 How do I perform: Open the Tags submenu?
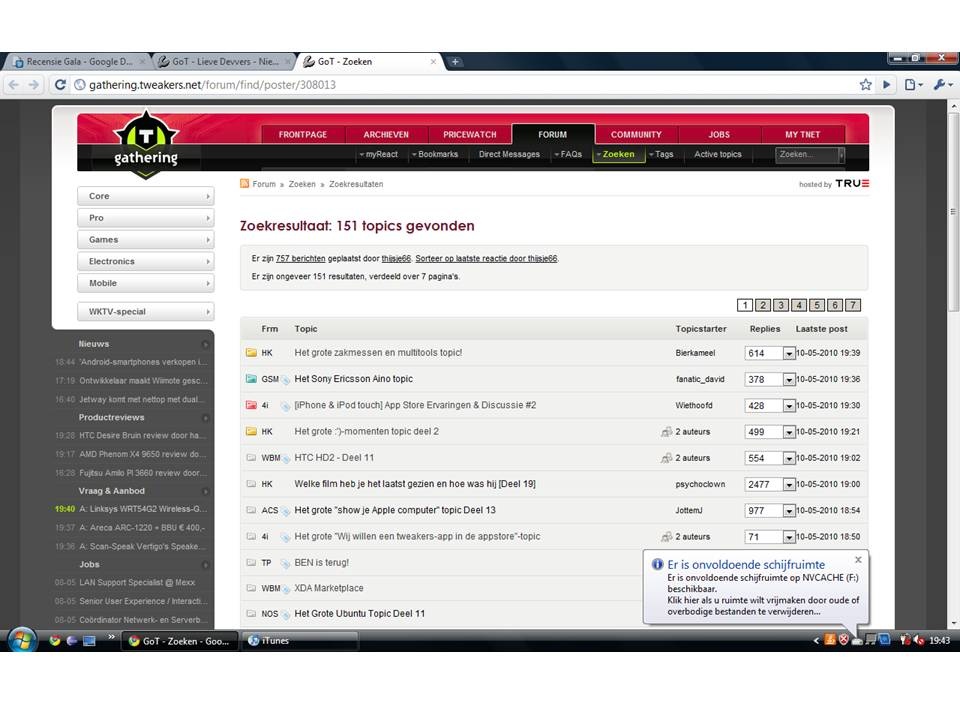(661, 154)
